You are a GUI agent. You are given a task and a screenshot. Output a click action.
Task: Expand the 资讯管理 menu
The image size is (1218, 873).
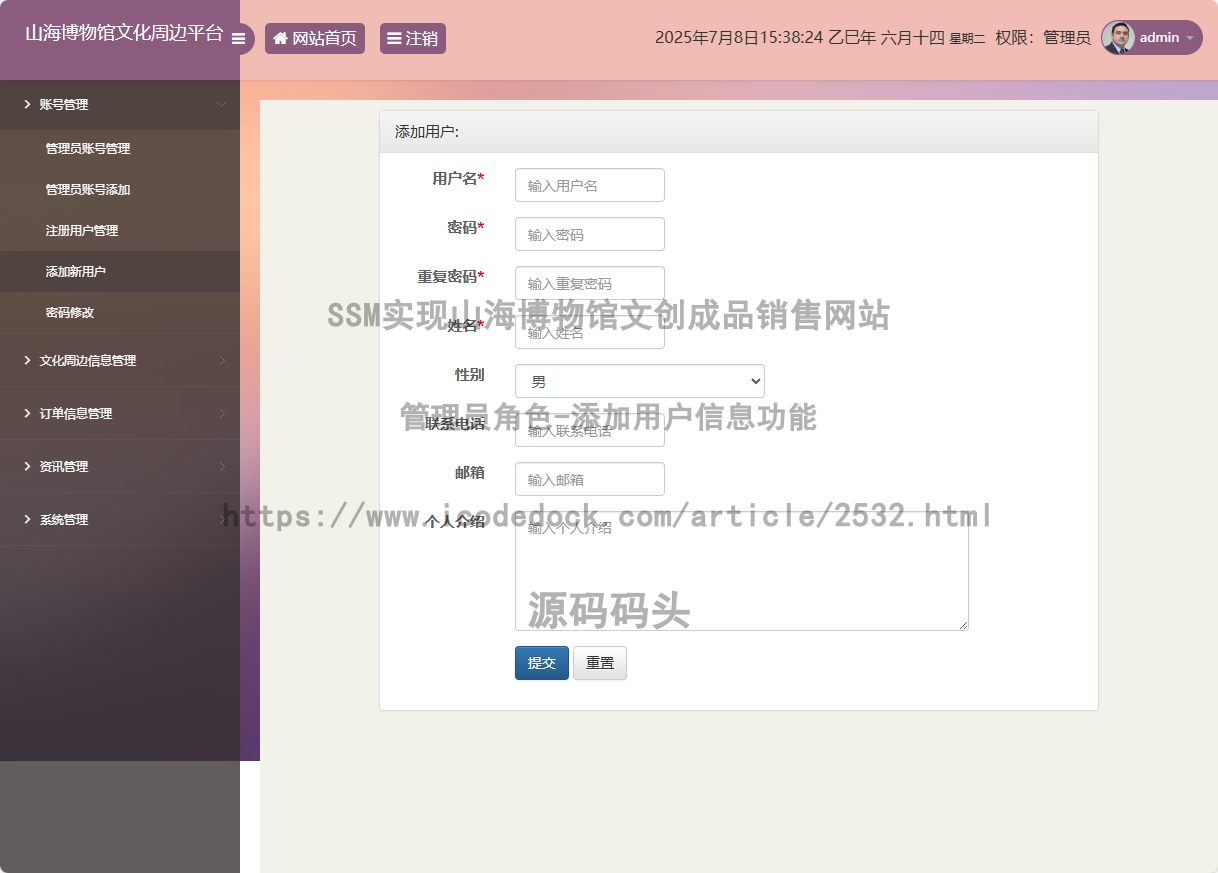pyautogui.click(x=120, y=466)
